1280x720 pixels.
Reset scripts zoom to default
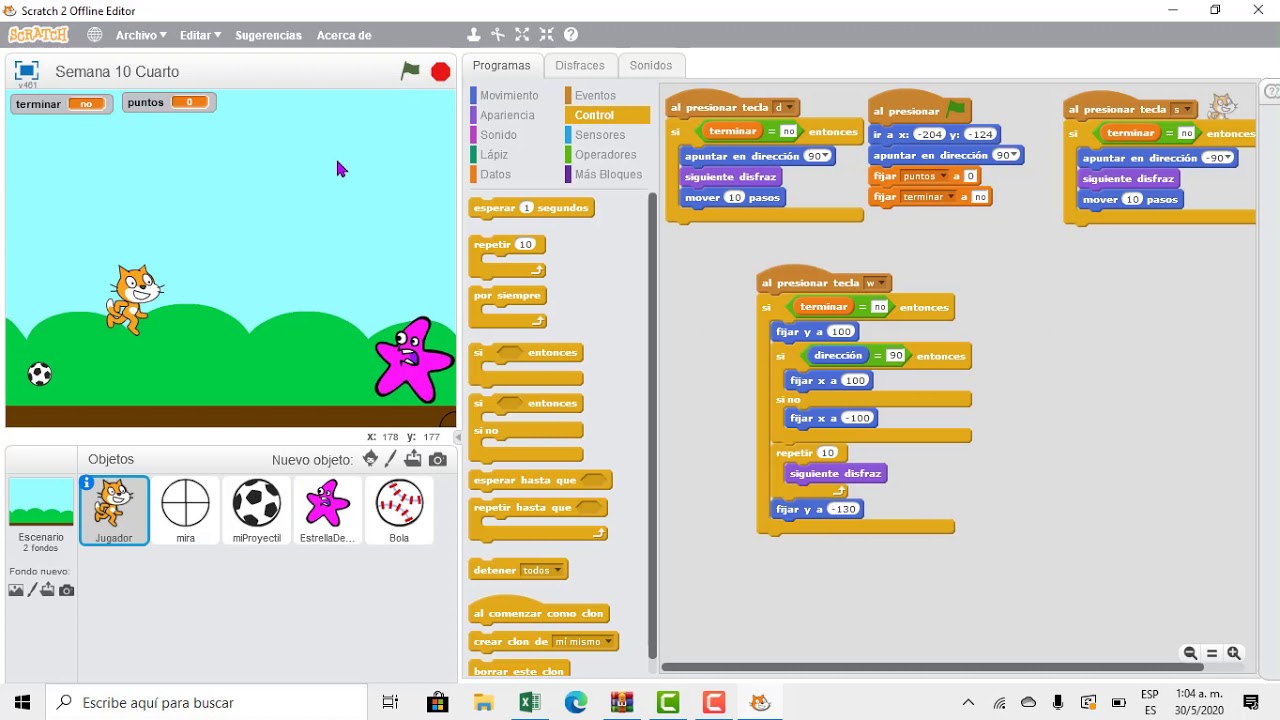pos(1212,653)
